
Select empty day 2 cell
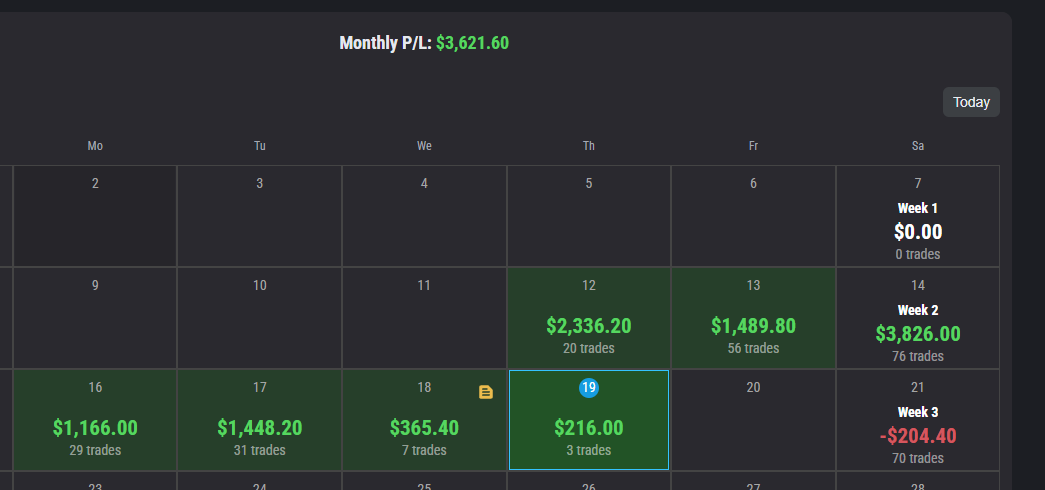click(x=95, y=216)
